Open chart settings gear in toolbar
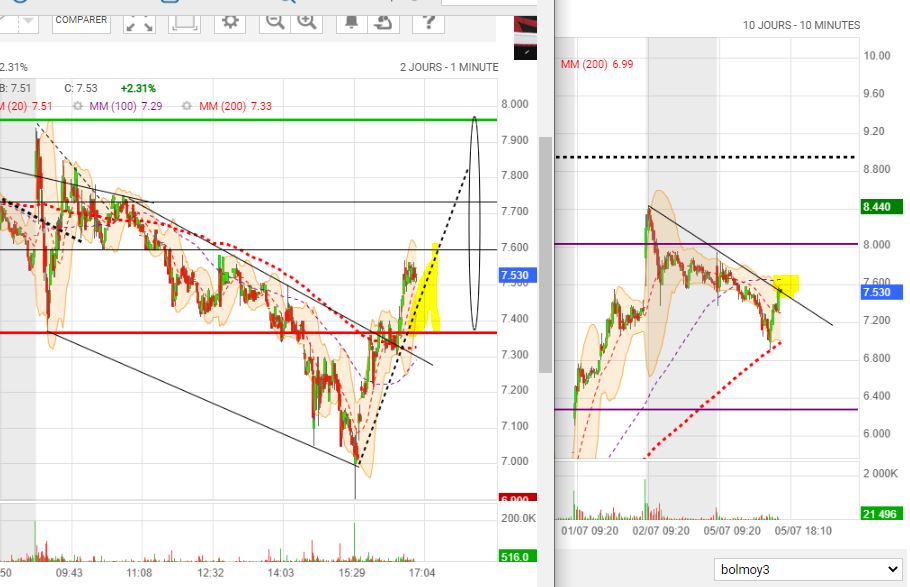The image size is (910, 587). [230, 23]
